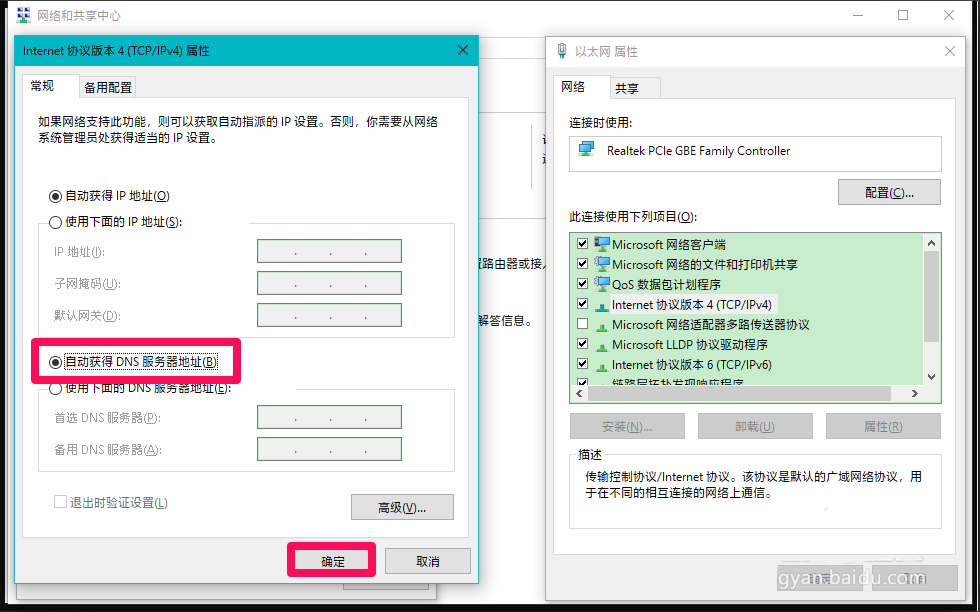The width and height of the screenshot is (980, 612).
Task: Enable Microsoft 网络适配器多路传送器协议 checkbox
Action: click(x=582, y=325)
